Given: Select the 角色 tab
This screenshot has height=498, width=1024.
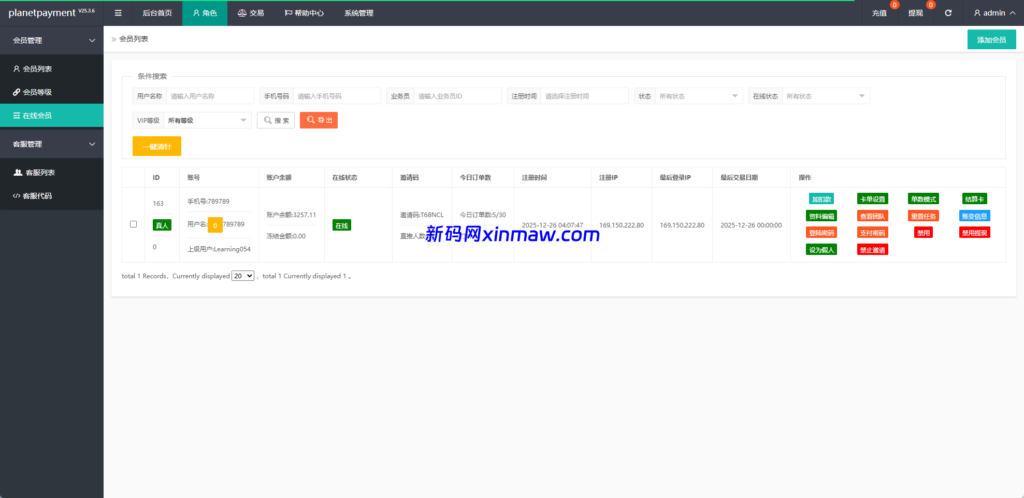Looking at the screenshot, I should 204,13.
